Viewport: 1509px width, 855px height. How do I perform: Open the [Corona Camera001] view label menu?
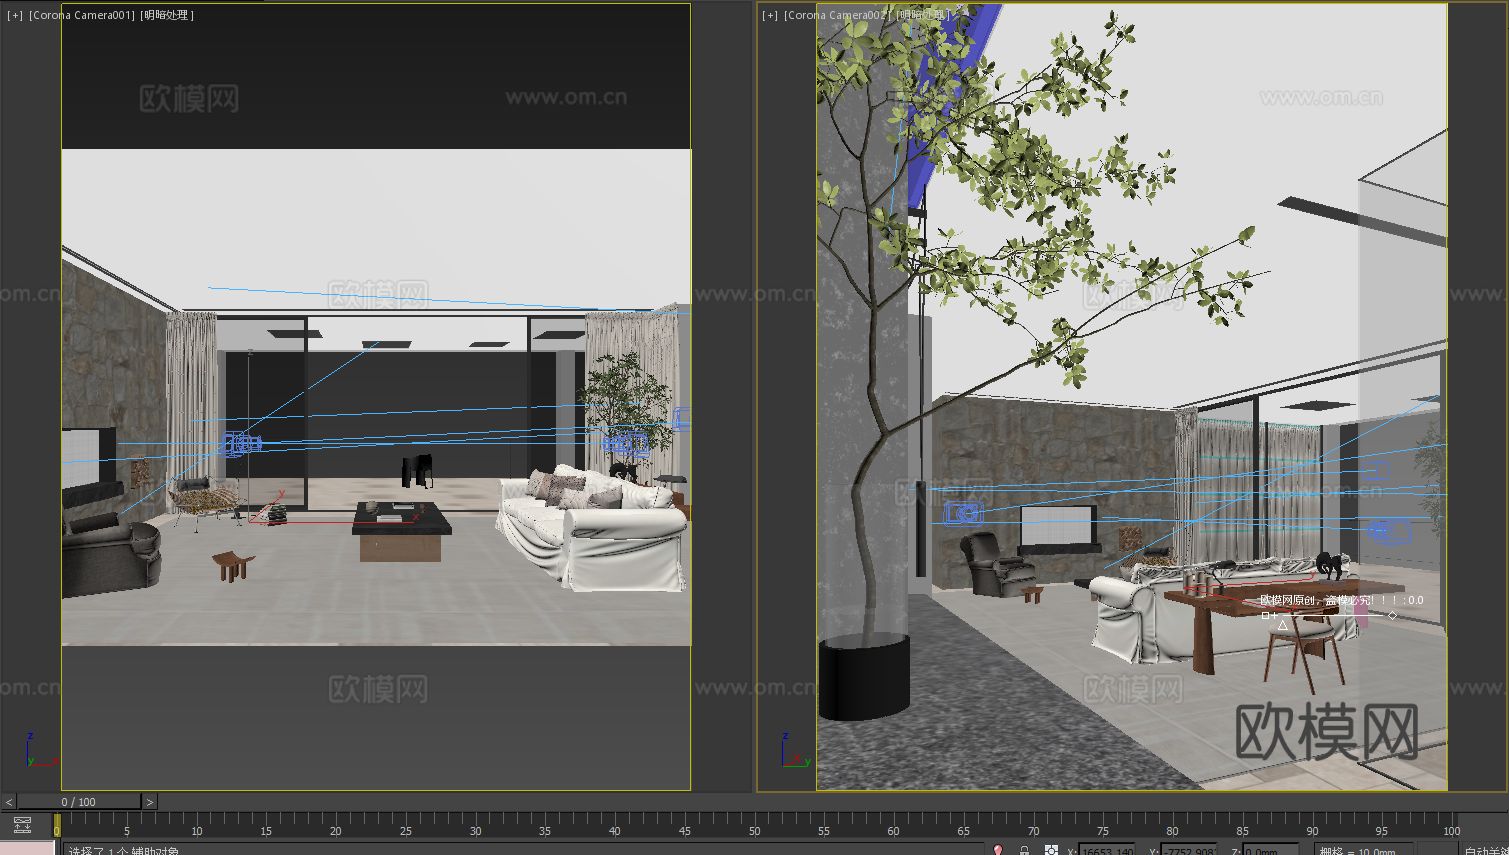point(81,15)
